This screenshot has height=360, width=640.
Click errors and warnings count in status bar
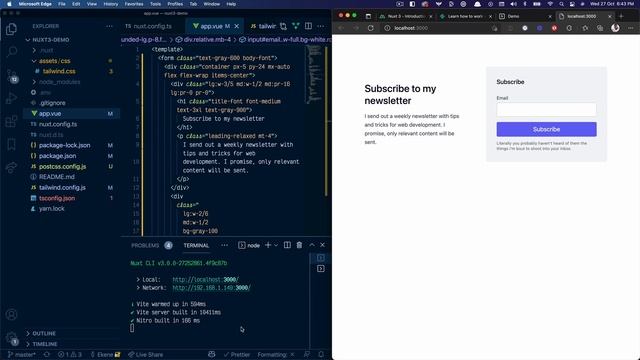[x=69, y=355]
